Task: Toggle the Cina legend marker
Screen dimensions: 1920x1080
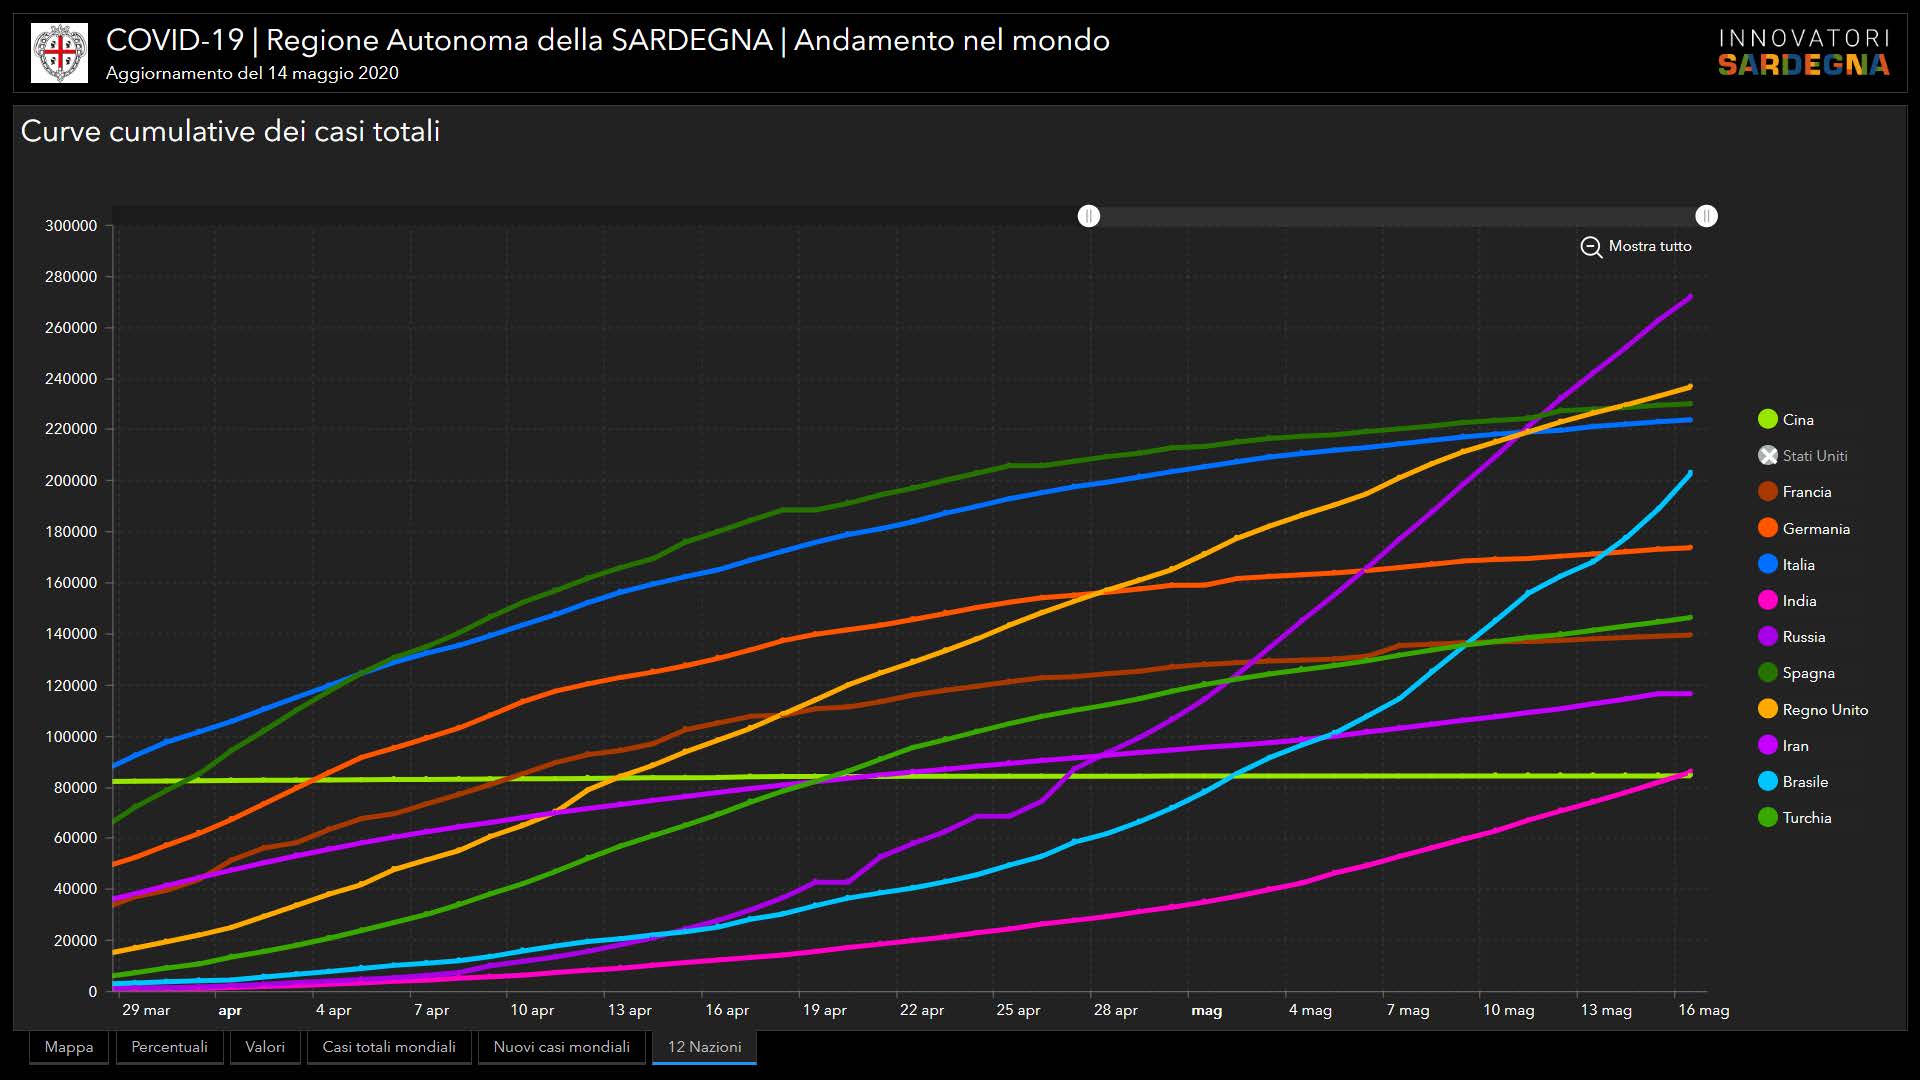Action: 1767,420
